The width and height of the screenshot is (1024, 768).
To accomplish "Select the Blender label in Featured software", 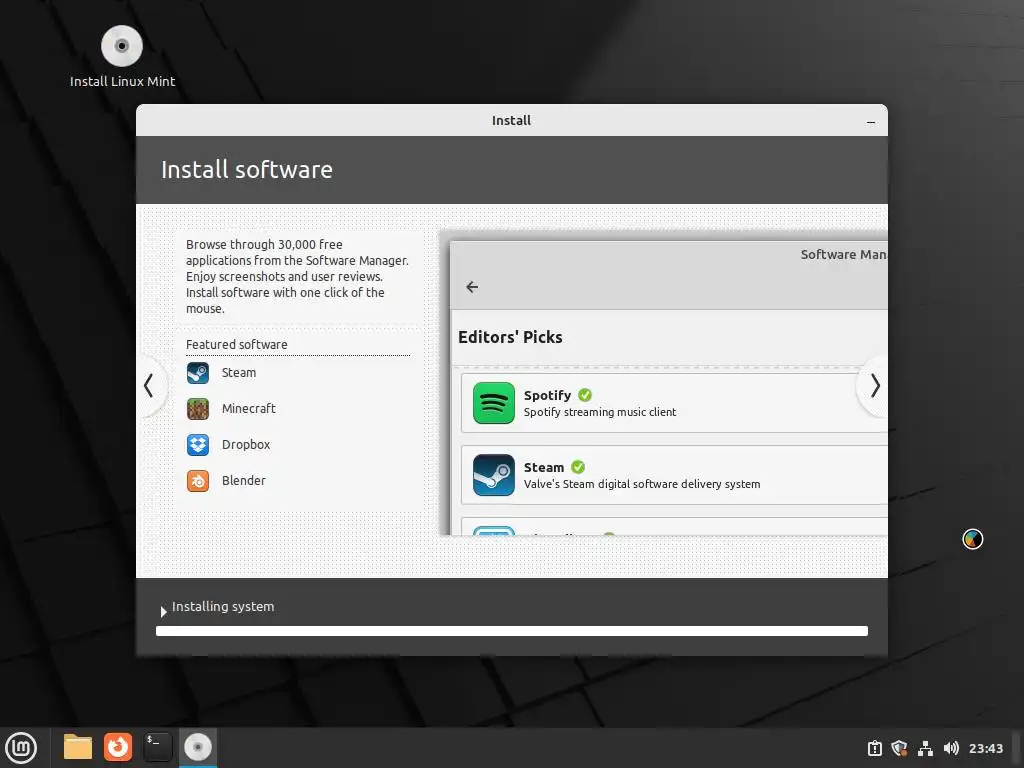I will click(244, 481).
